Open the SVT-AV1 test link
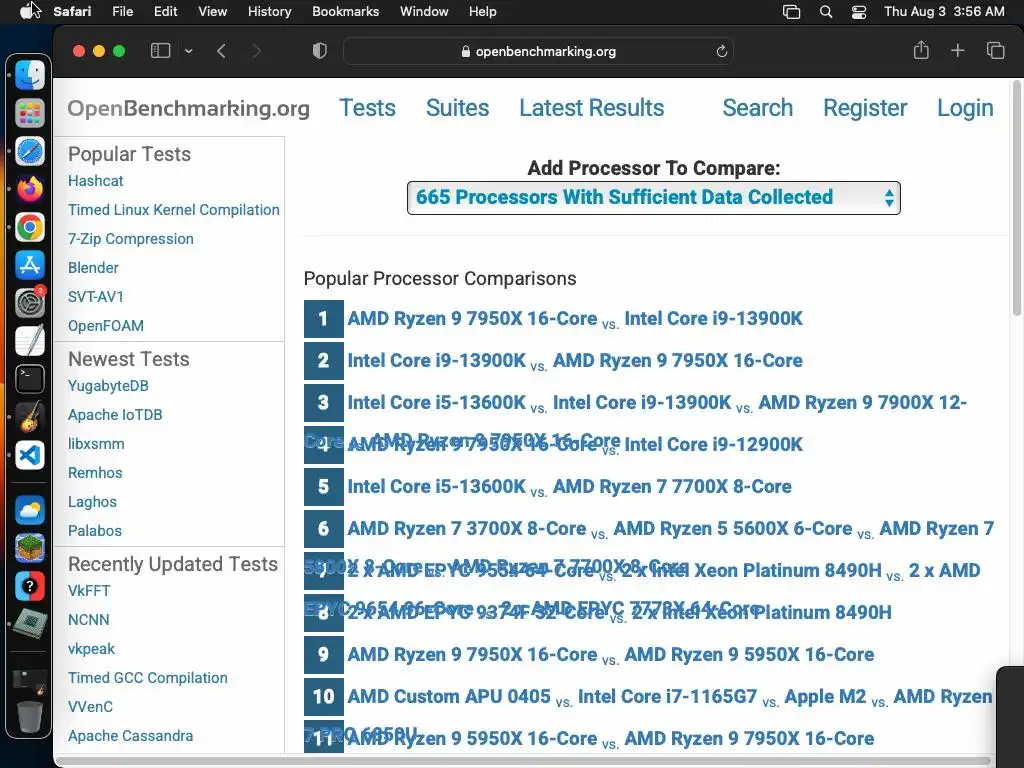Image resolution: width=1024 pixels, height=768 pixels. tap(96, 296)
